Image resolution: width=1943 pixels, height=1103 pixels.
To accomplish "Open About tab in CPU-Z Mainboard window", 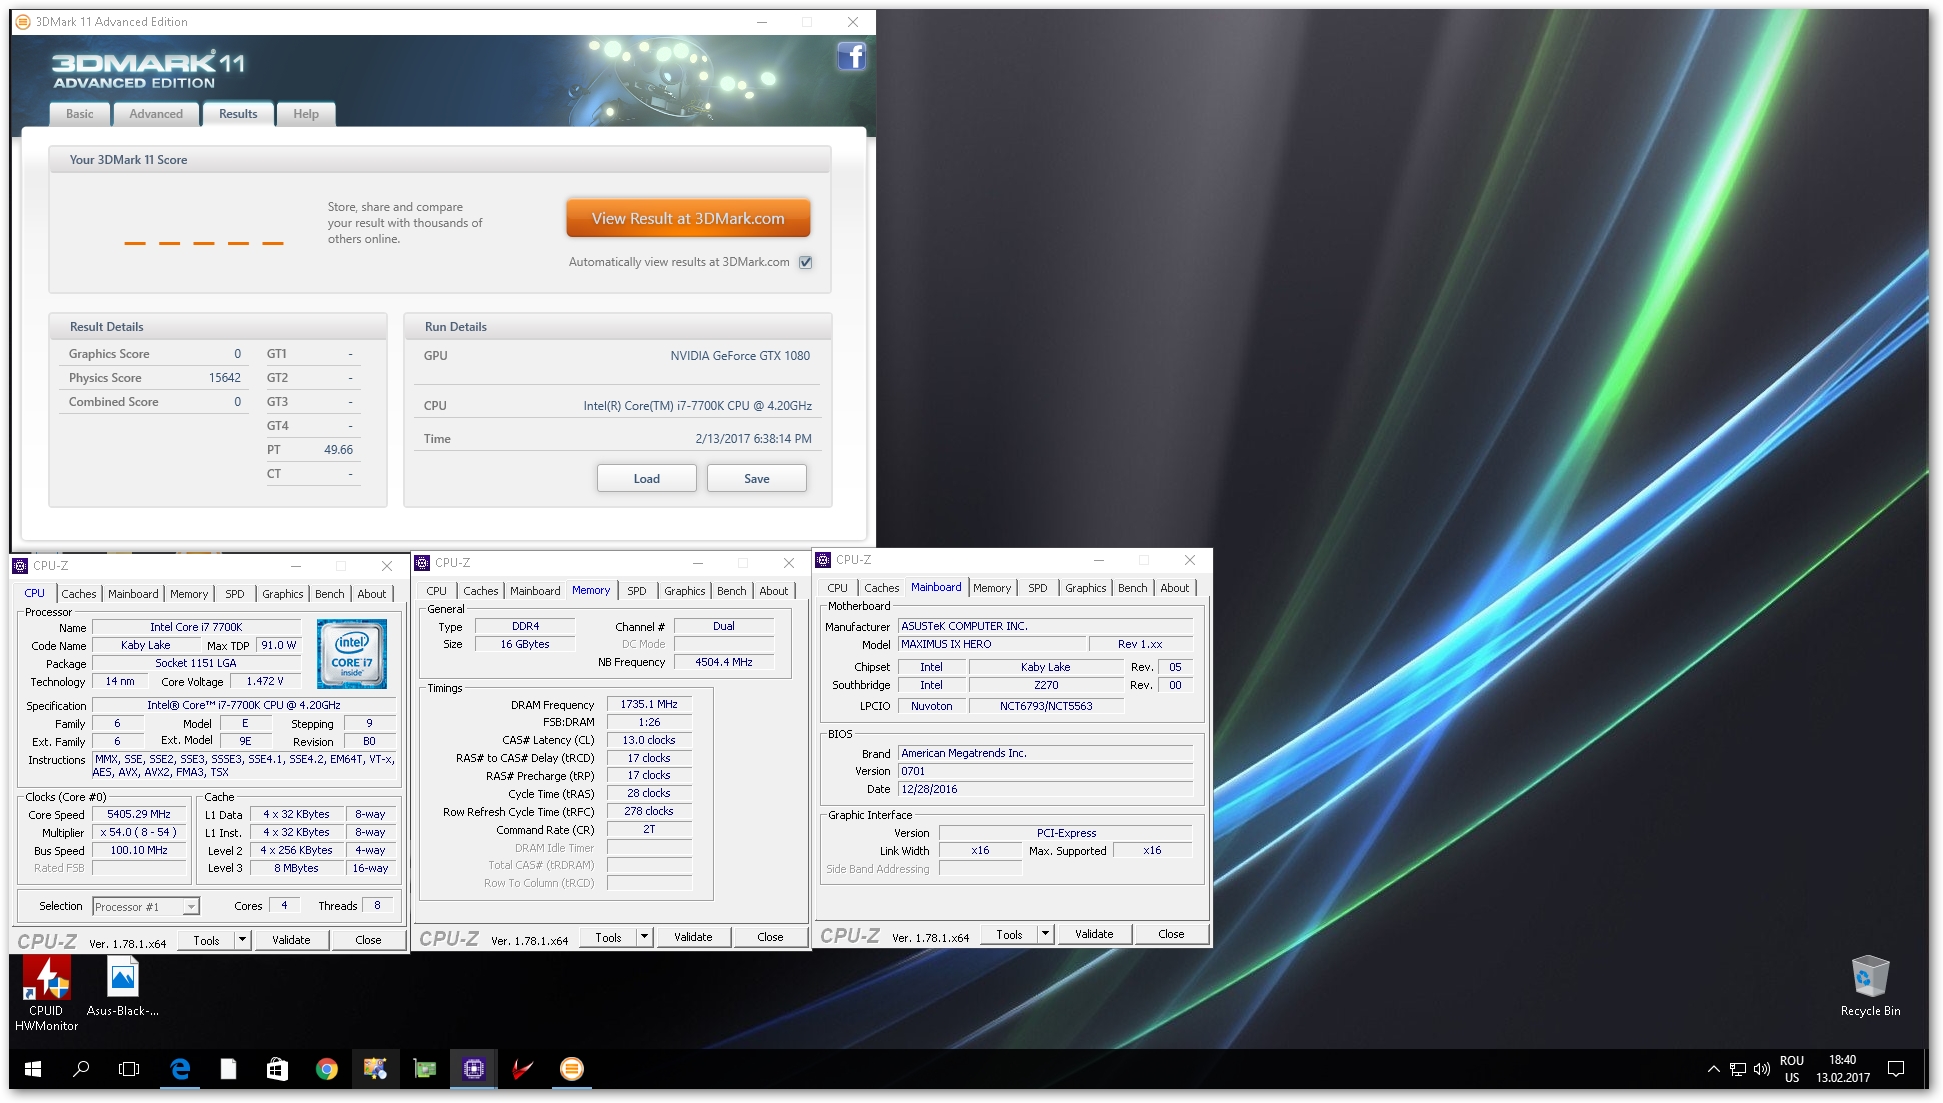I will pos(1175,588).
